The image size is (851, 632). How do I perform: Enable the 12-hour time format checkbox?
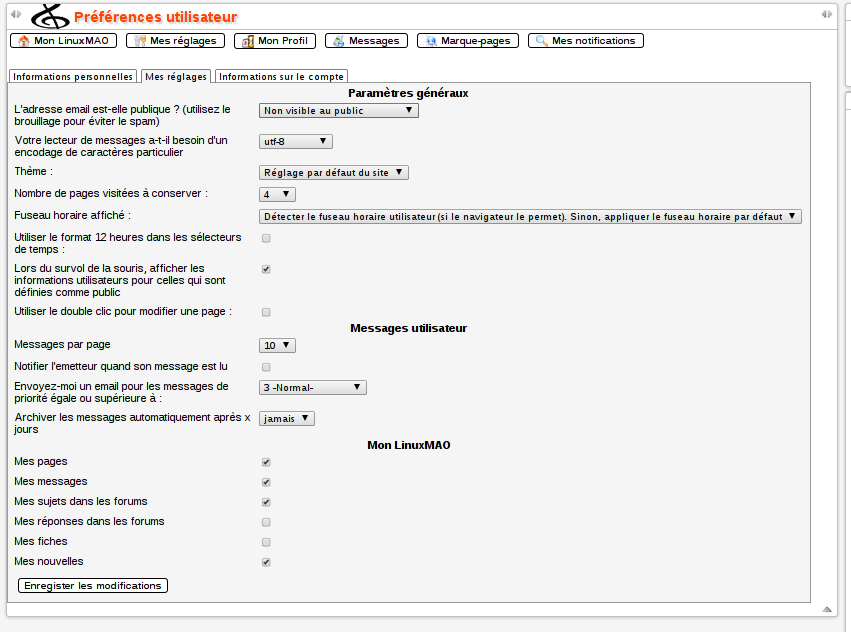tap(266, 238)
